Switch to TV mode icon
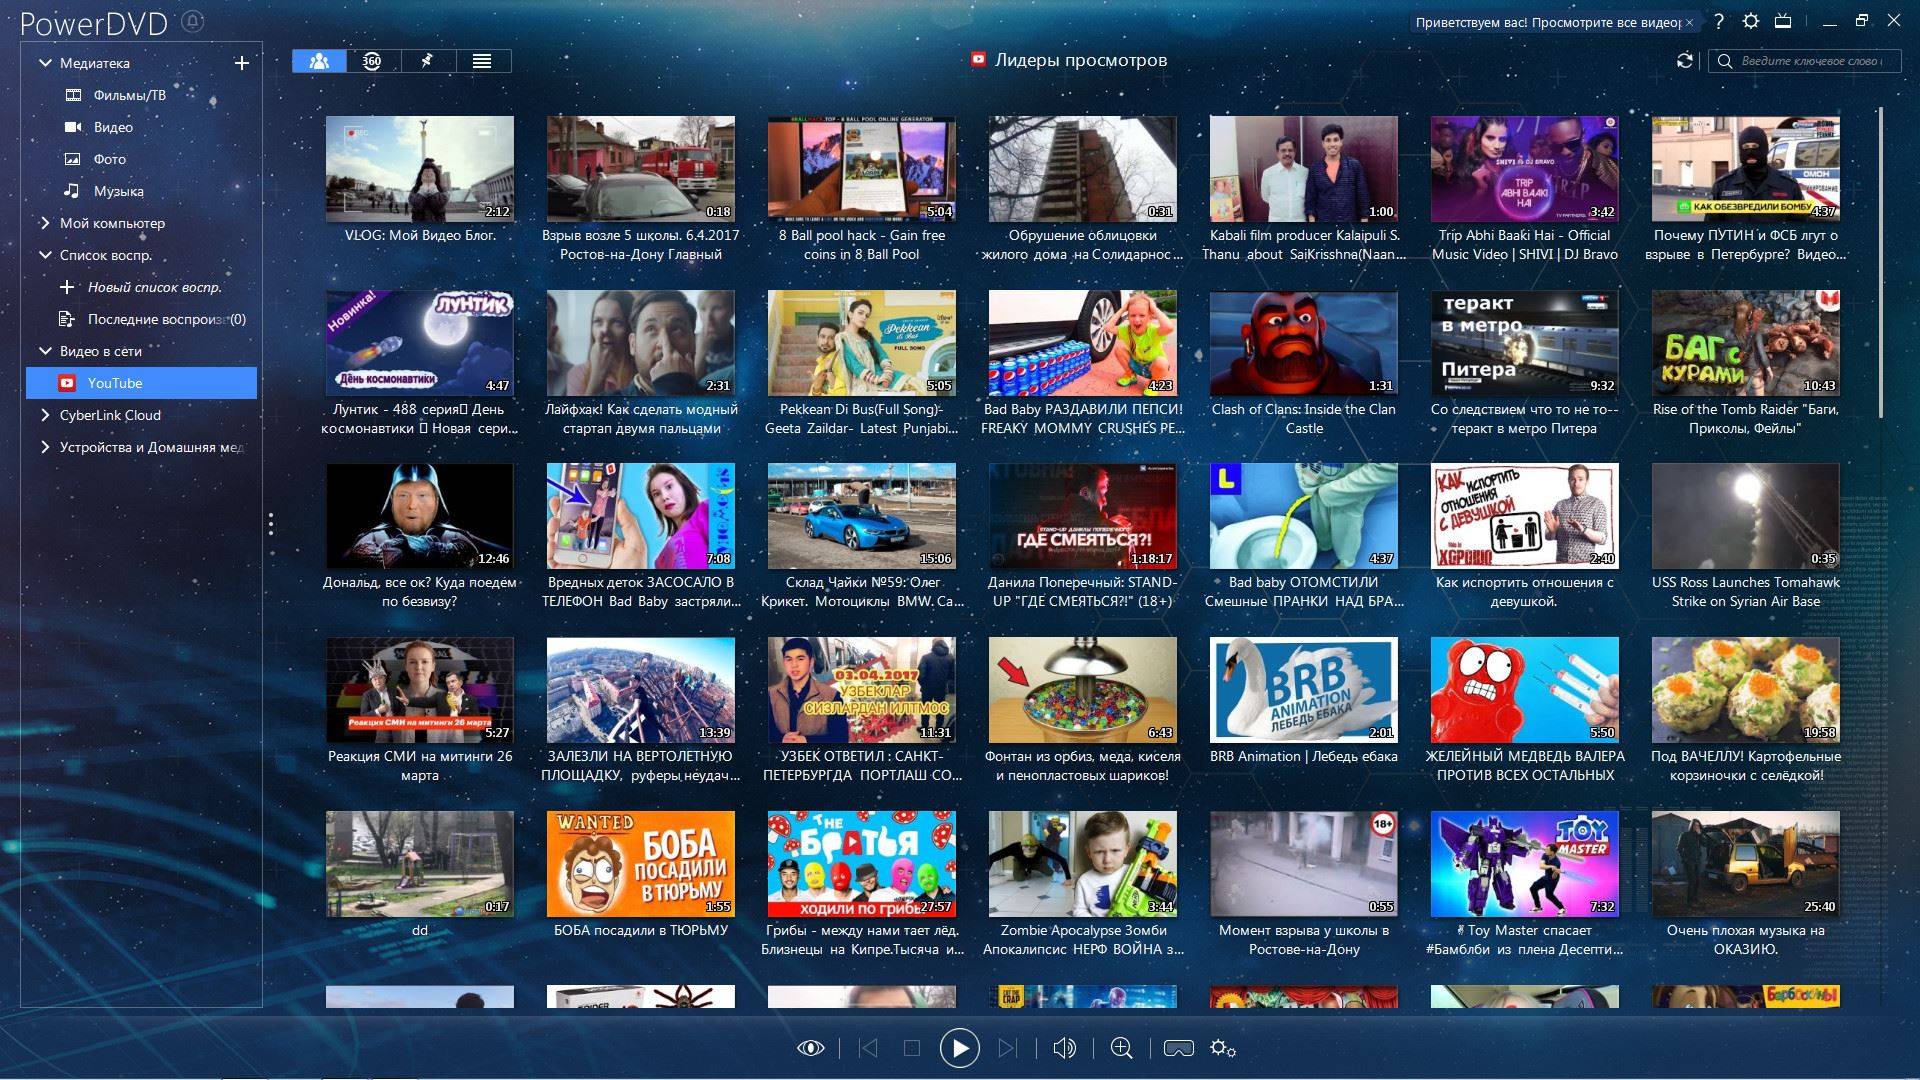 (1782, 21)
